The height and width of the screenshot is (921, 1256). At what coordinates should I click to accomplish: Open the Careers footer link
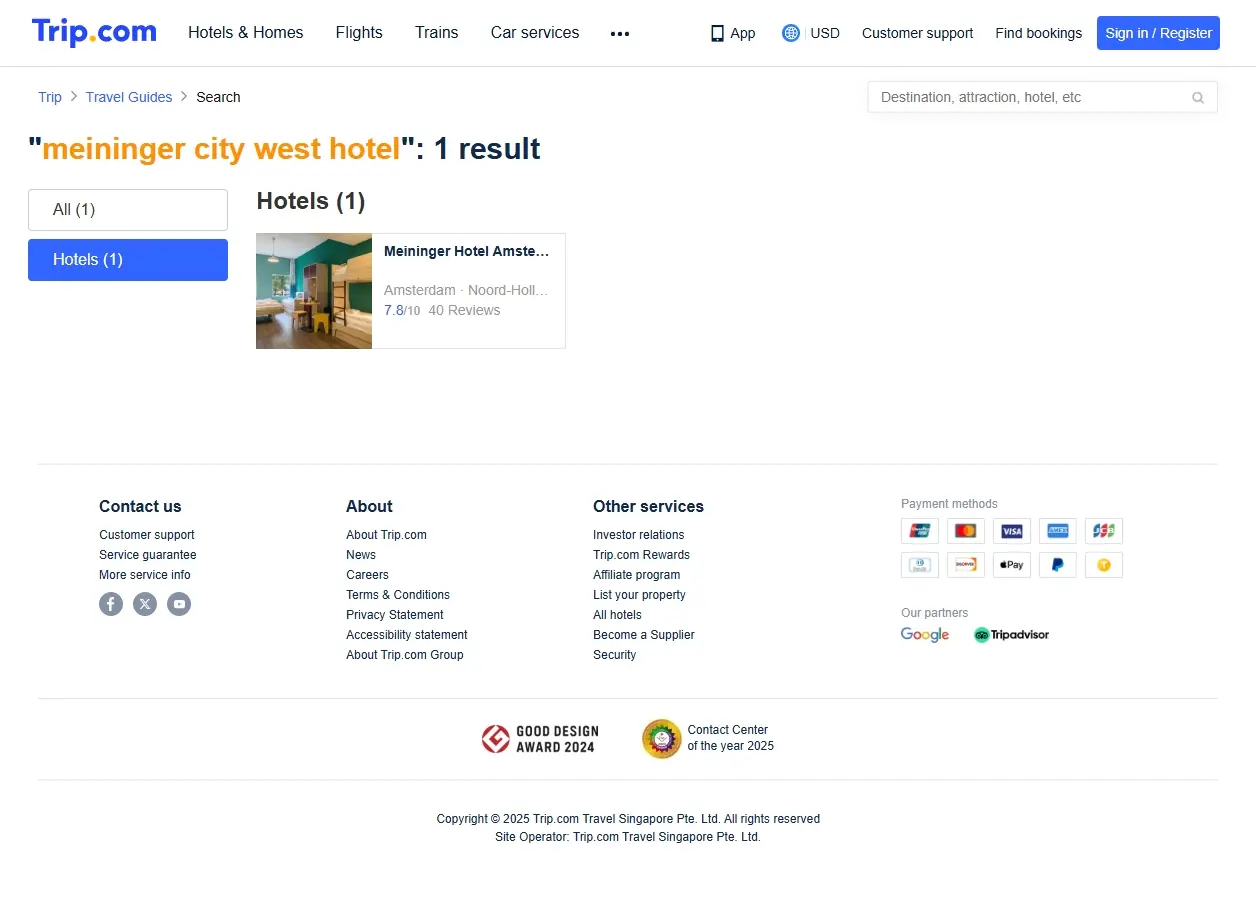pos(367,575)
